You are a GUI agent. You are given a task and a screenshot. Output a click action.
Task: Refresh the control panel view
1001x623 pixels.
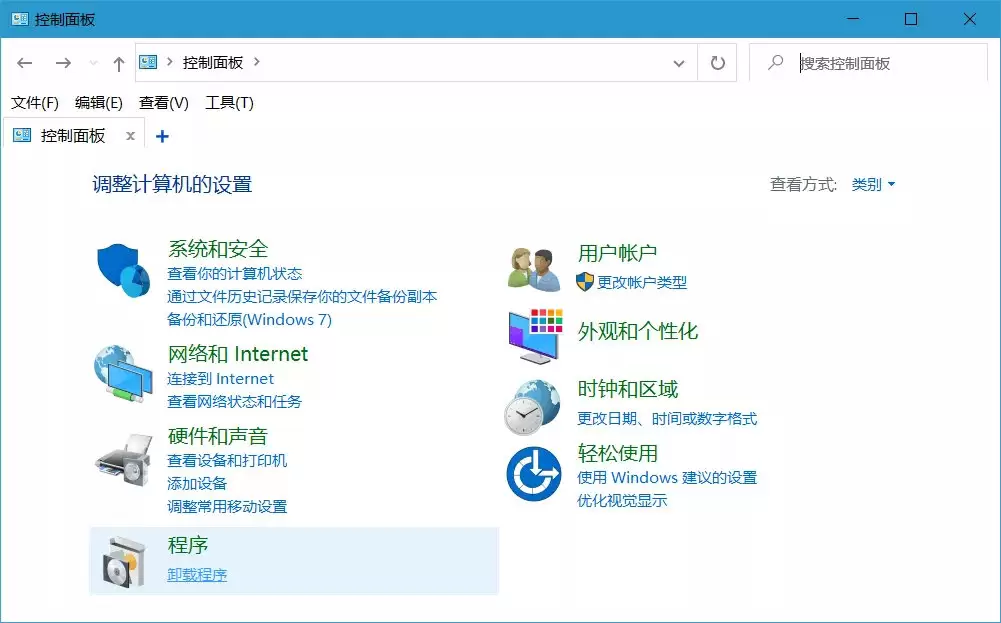tap(718, 63)
